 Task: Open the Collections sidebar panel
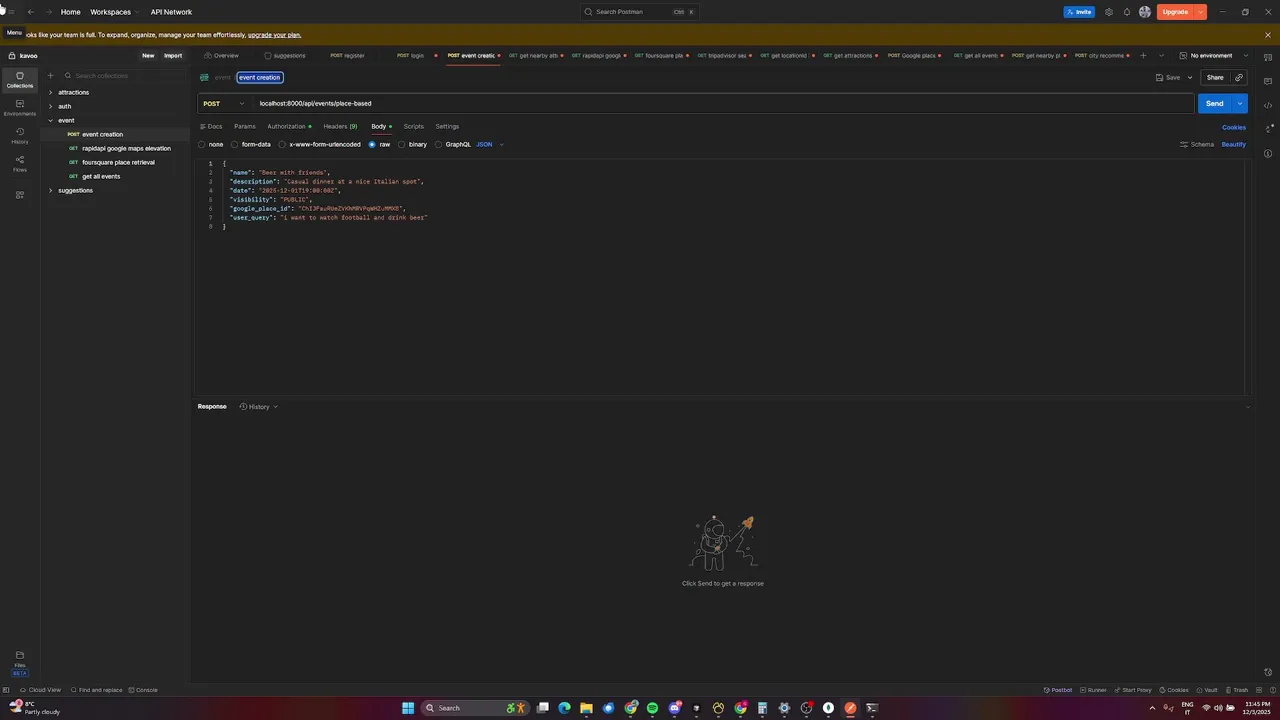point(20,80)
